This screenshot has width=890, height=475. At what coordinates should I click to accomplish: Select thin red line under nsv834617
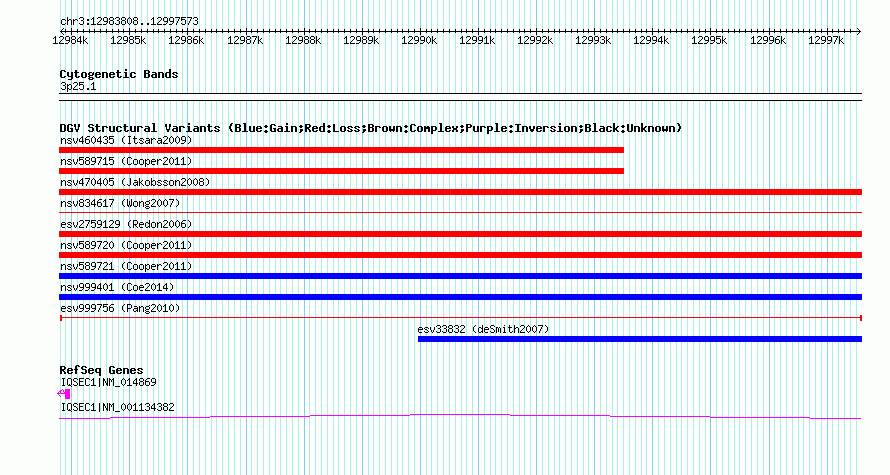tap(460, 213)
